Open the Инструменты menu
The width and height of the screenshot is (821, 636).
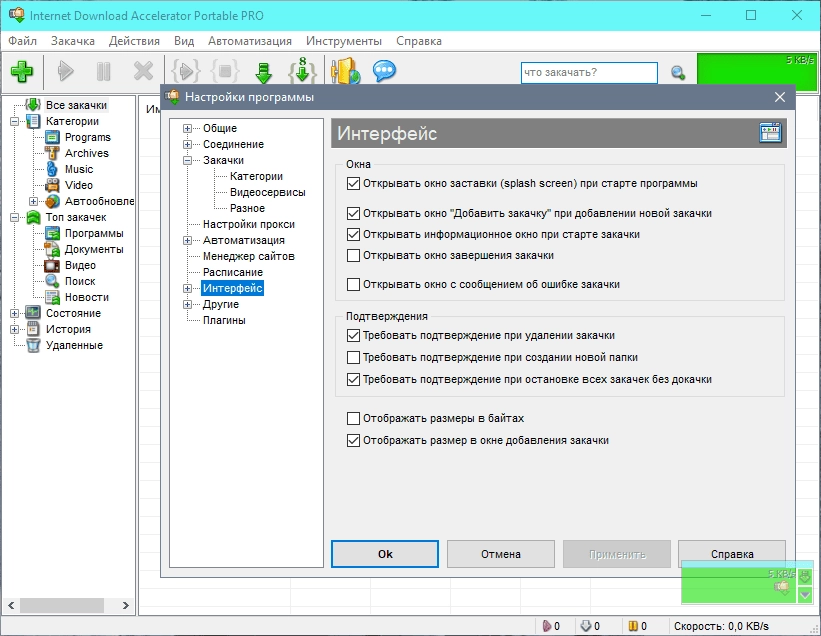[344, 41]
